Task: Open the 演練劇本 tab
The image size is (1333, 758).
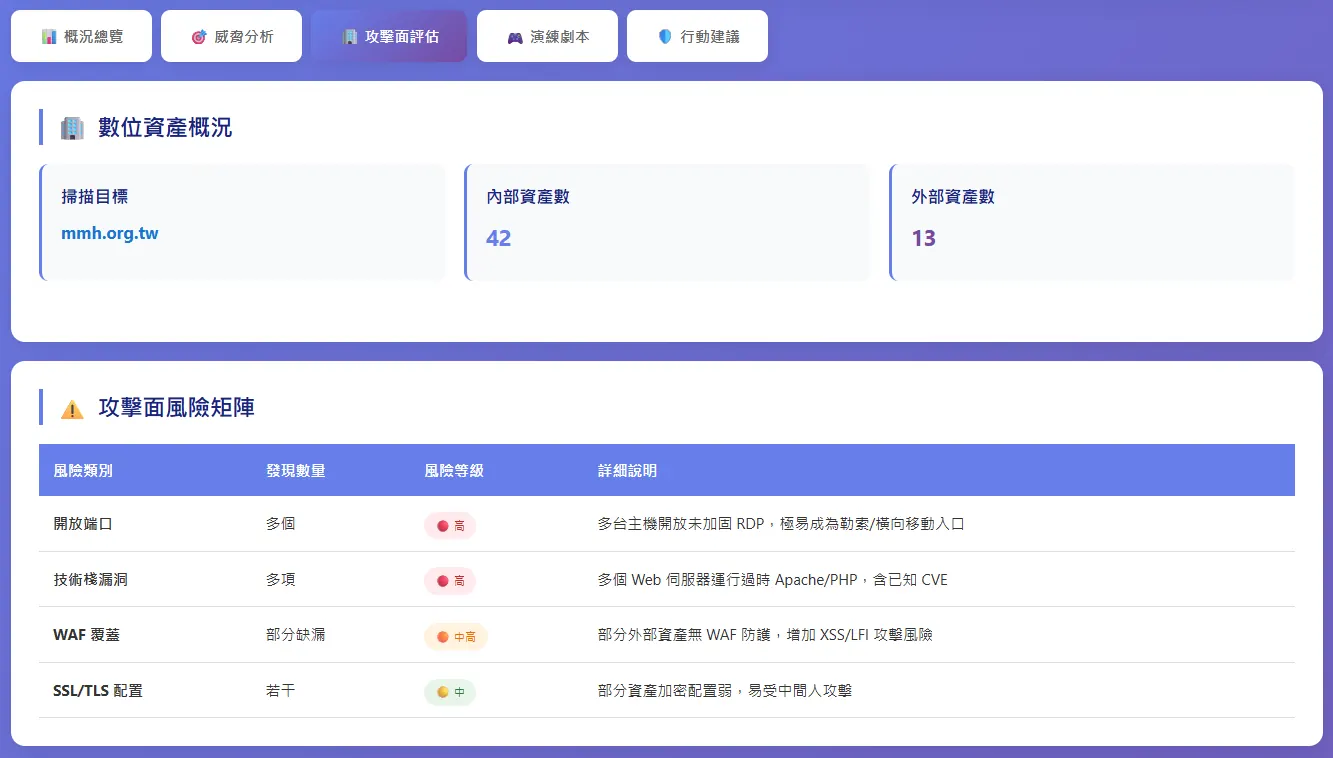Action: coord(547,36)
